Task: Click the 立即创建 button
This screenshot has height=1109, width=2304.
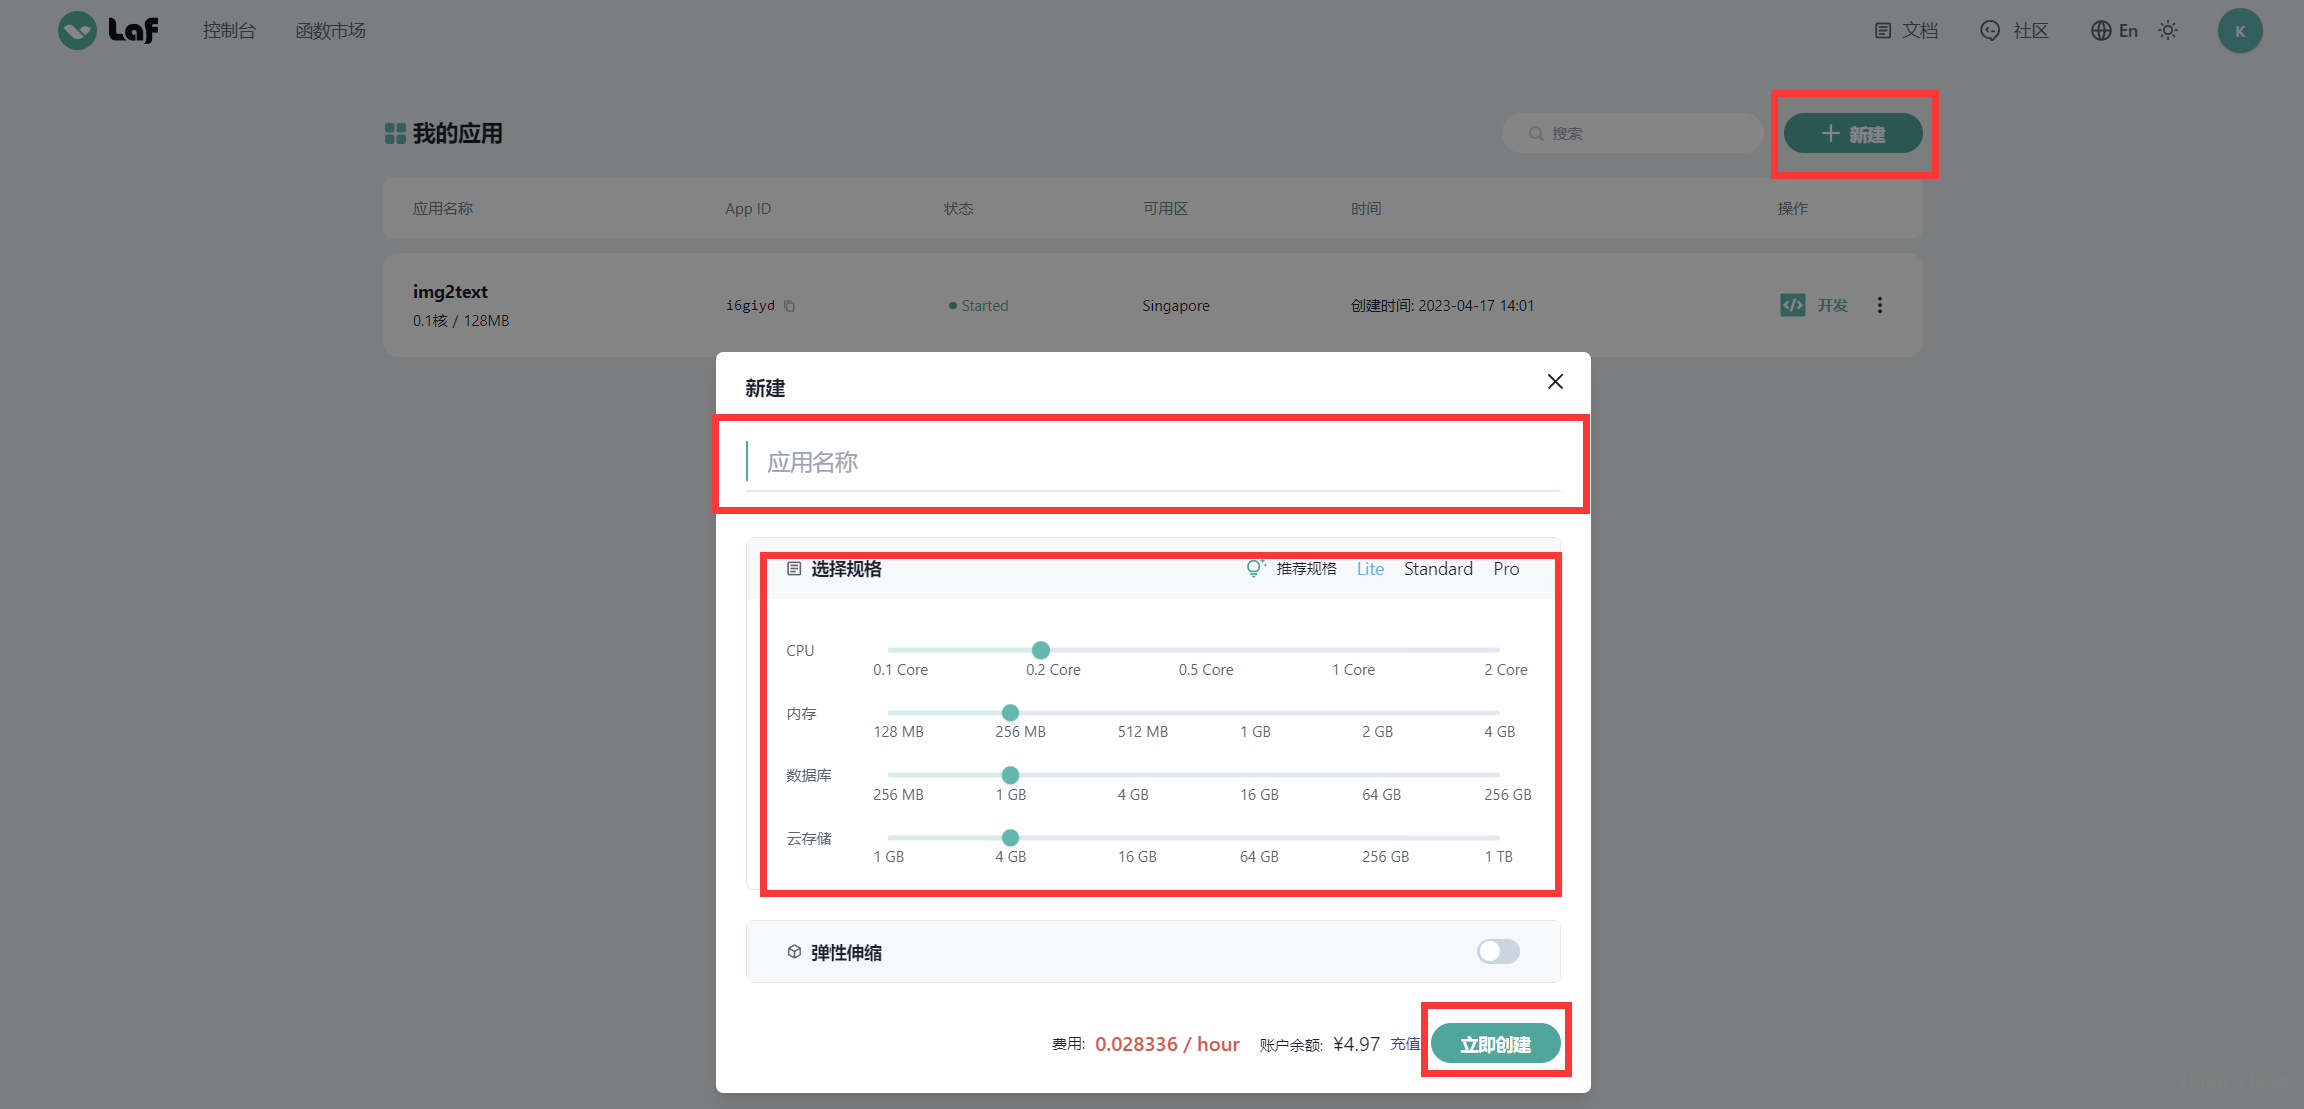Action: (1495, 1044)
